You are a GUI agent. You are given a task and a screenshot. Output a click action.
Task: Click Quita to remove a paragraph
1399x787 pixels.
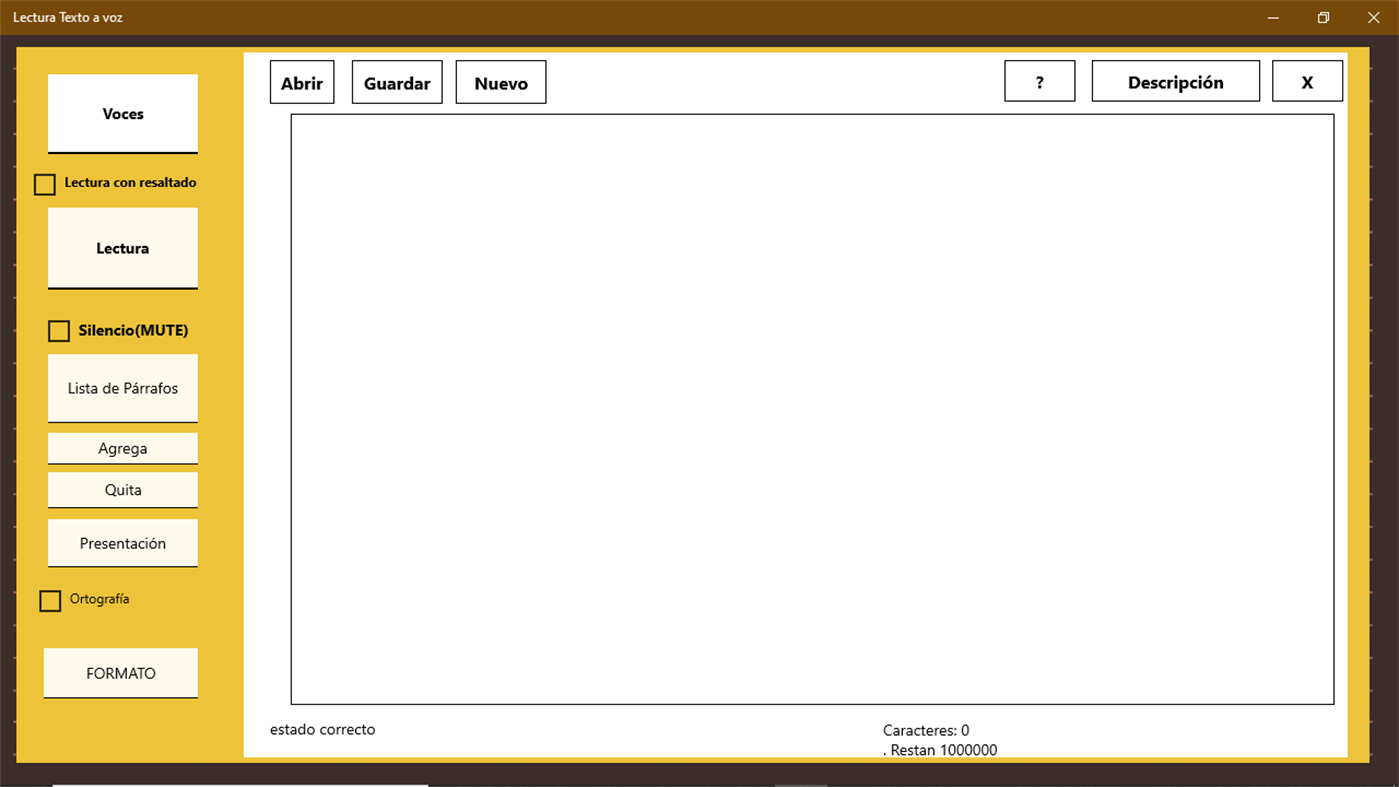click(122, 489)
